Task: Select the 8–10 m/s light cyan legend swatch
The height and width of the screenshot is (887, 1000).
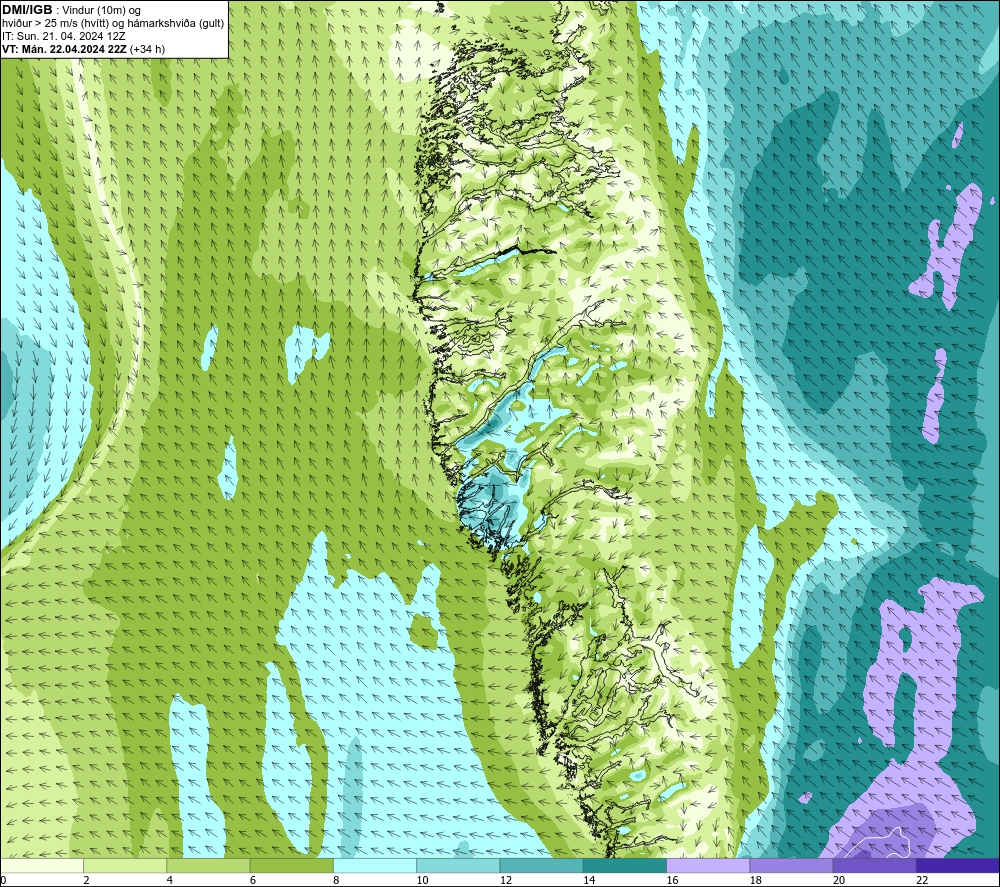Action: (375, 865)
